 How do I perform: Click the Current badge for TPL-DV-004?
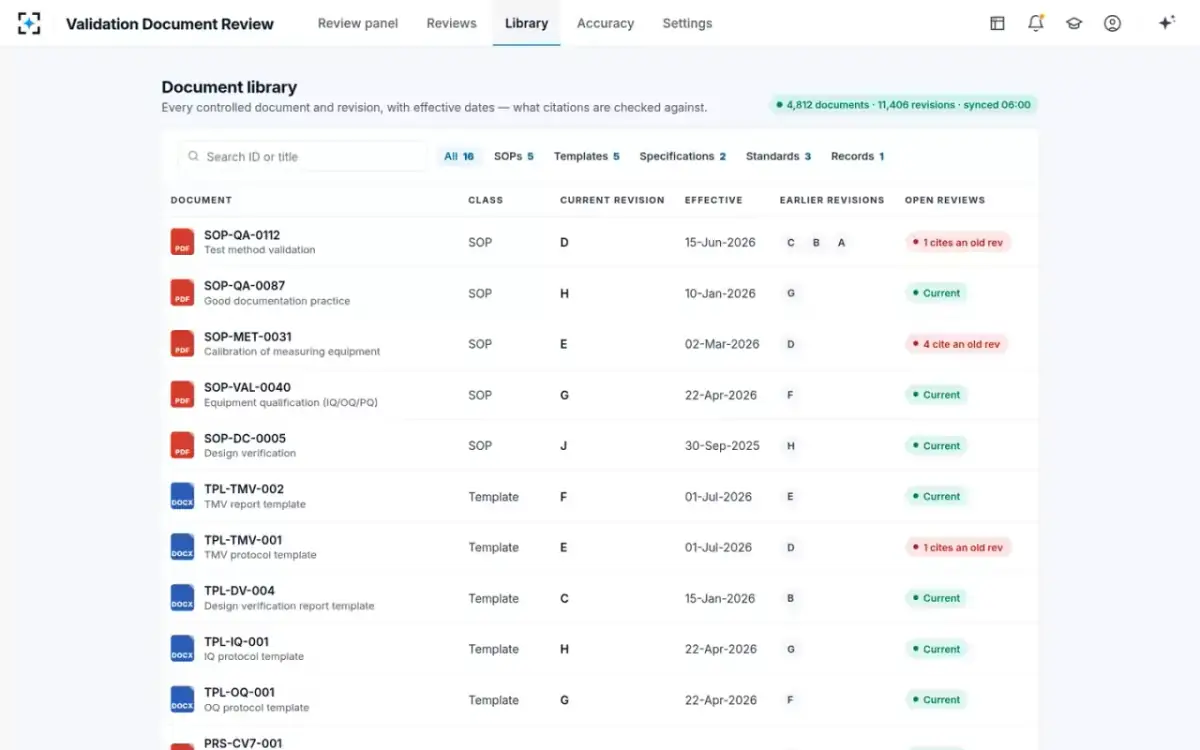pyautogui.click(x=936, y=598)
